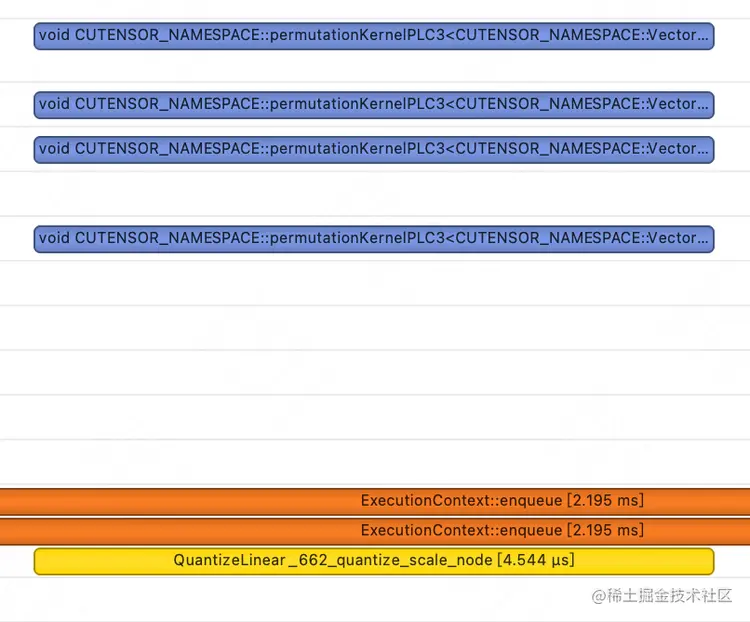Select the third blue permutationKernelPLC3 kernel bar
750x622 pixels.
[374, 150]
